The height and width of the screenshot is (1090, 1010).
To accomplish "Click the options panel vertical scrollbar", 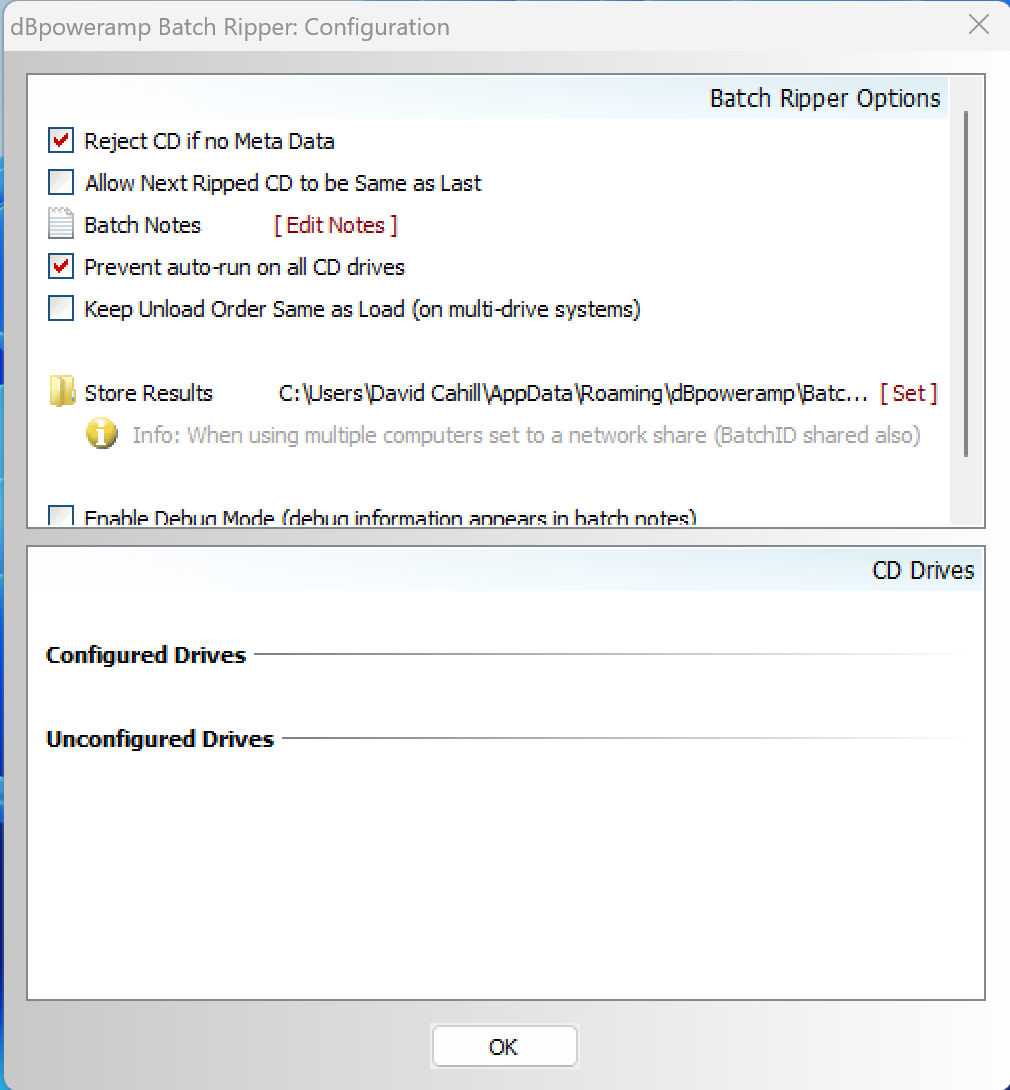I will pyautogui.click(x=966, y=284).
